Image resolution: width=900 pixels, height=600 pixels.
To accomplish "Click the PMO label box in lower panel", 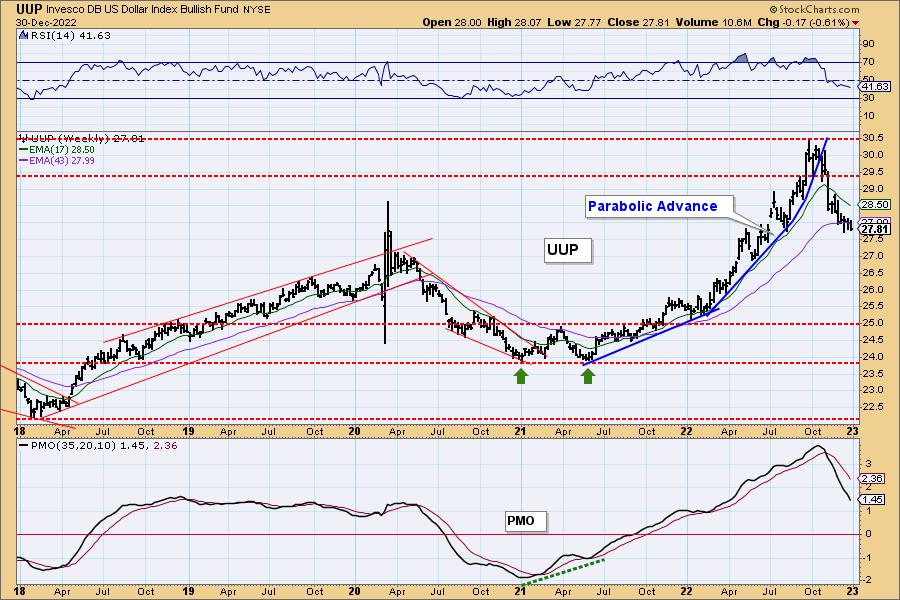I will [525, 521].
